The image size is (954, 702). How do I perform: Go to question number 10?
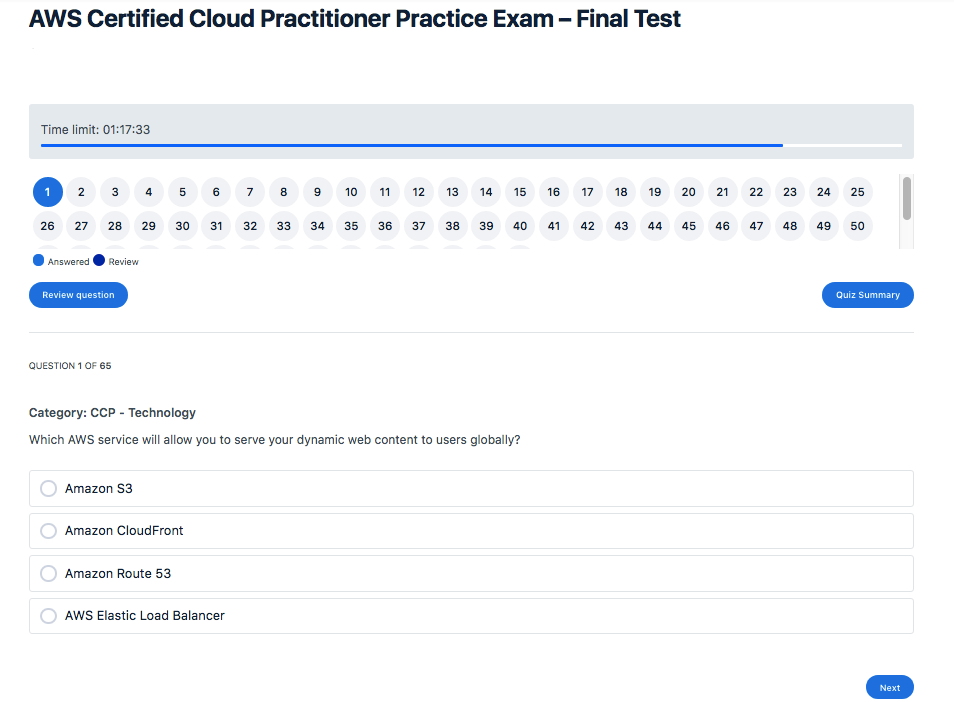pos(351,192)
